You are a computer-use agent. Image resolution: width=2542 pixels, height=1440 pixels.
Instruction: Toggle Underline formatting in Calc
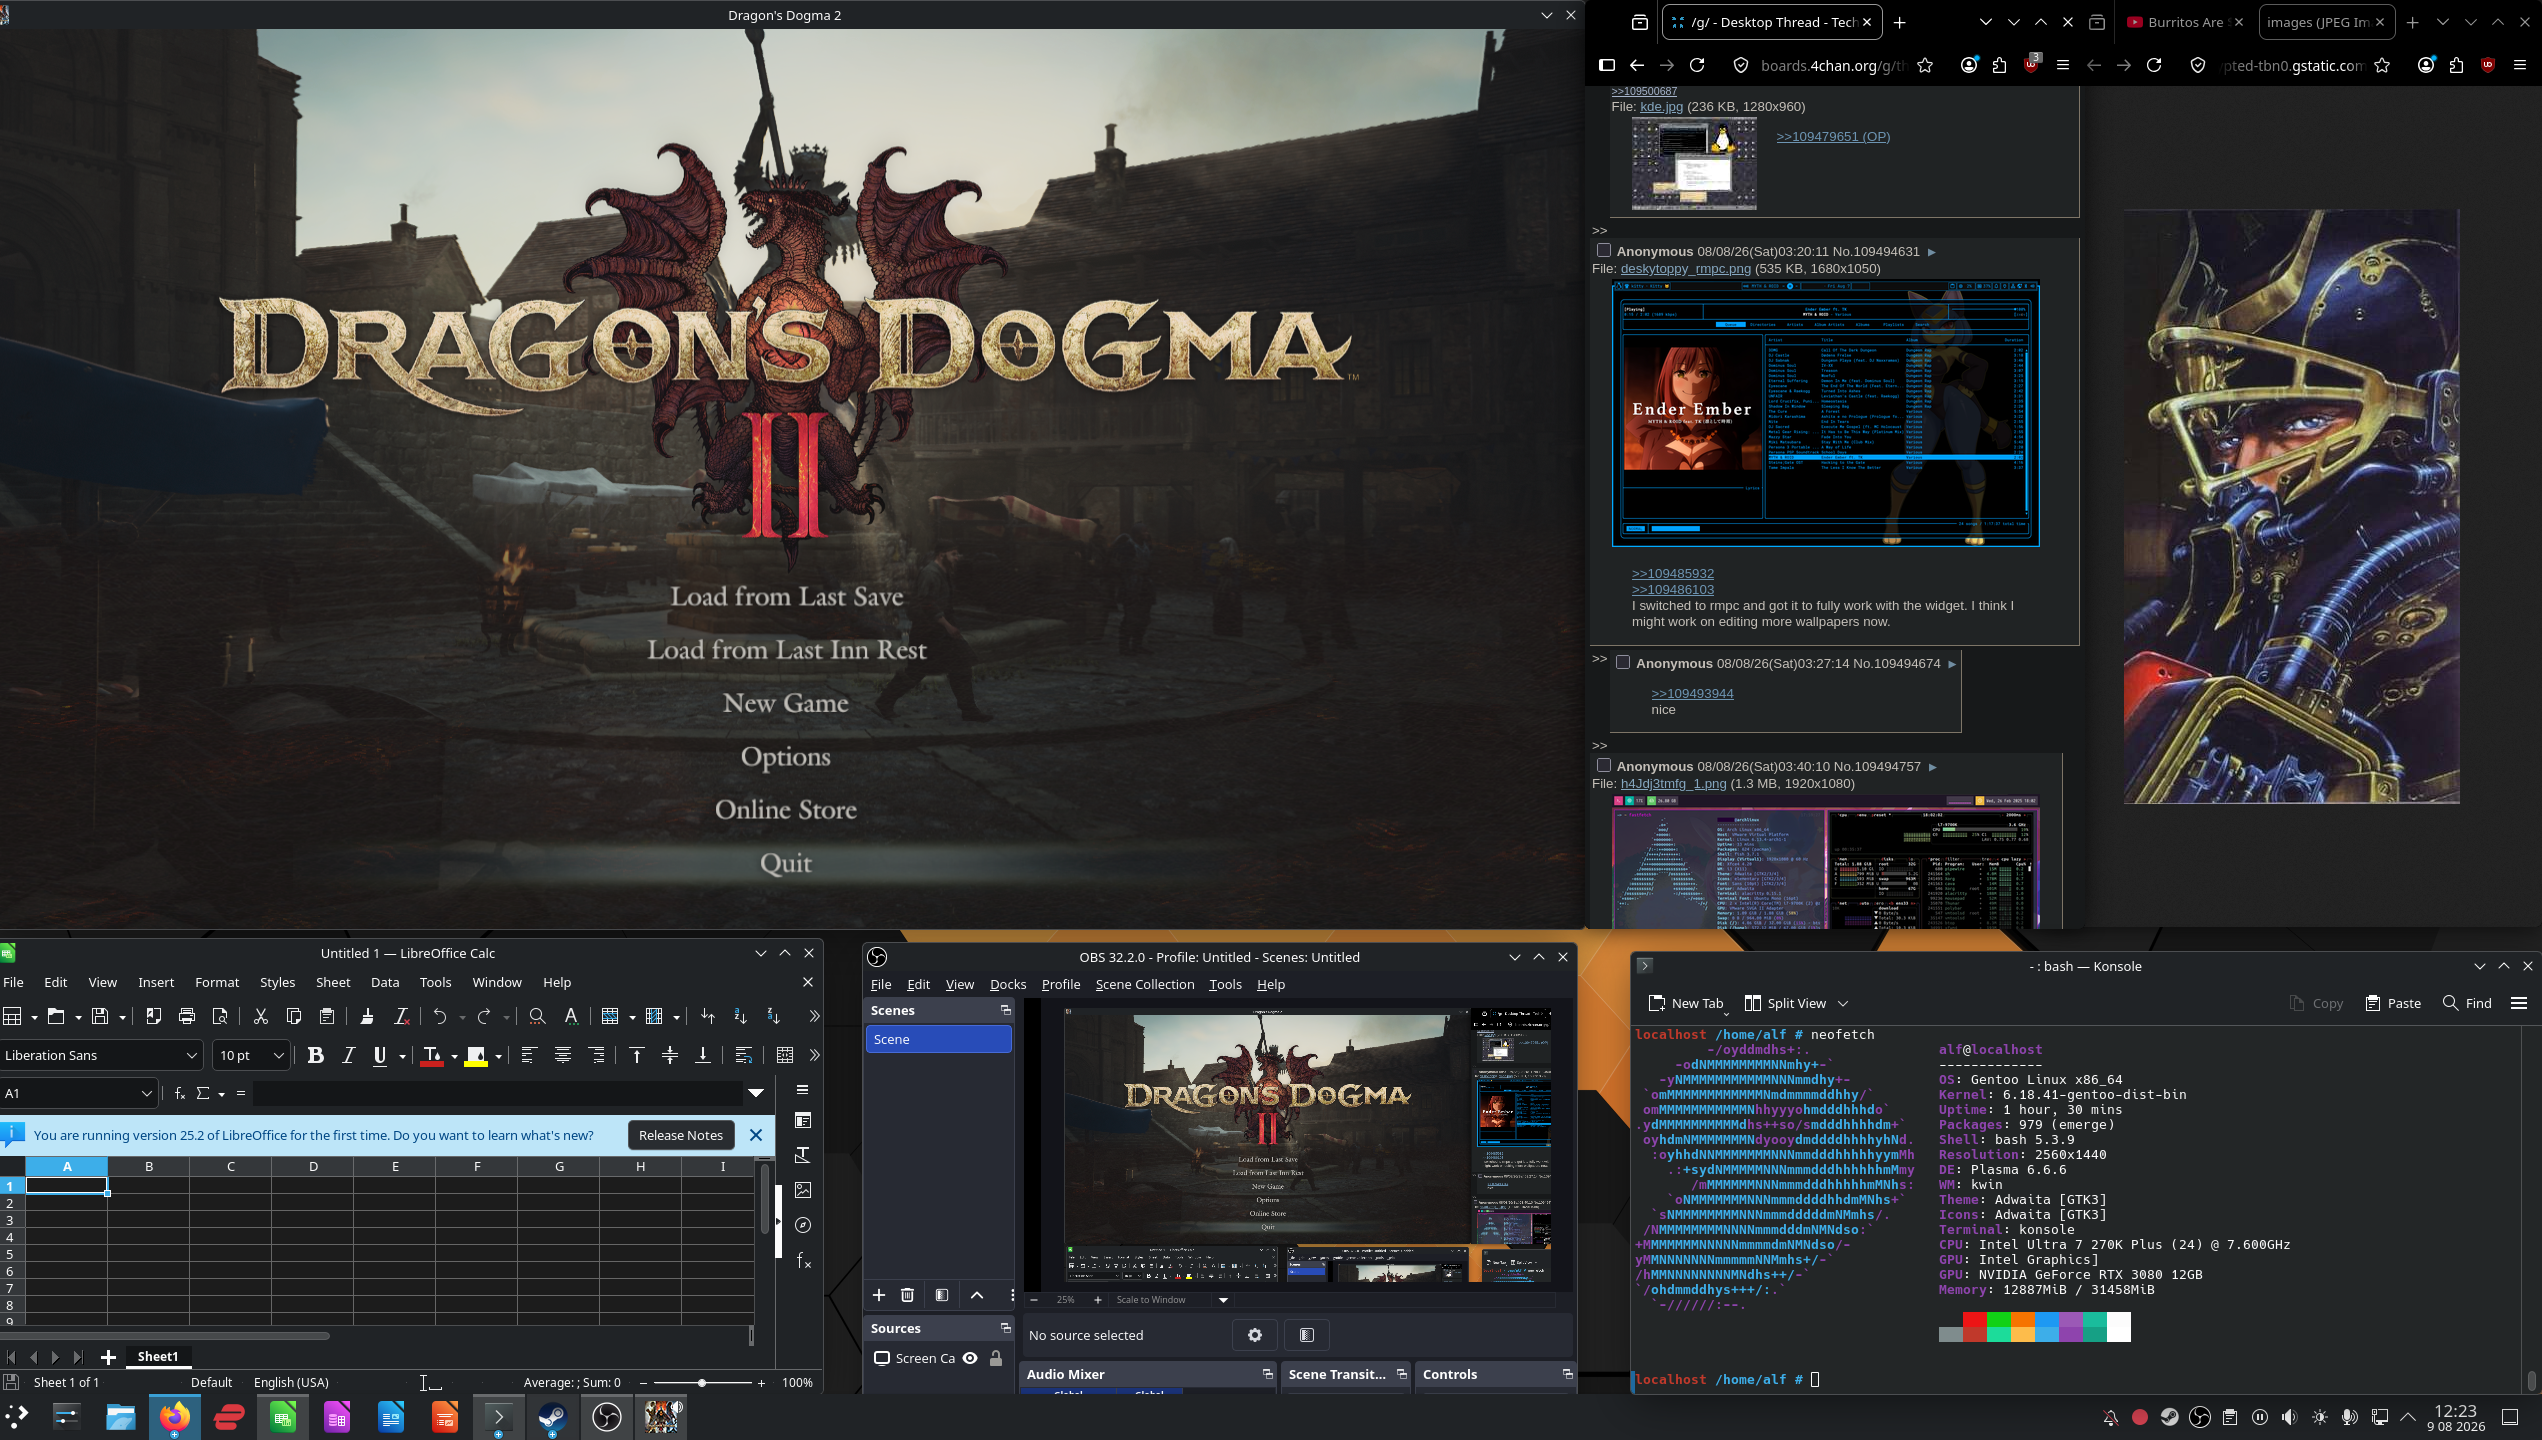[380, 1055]
